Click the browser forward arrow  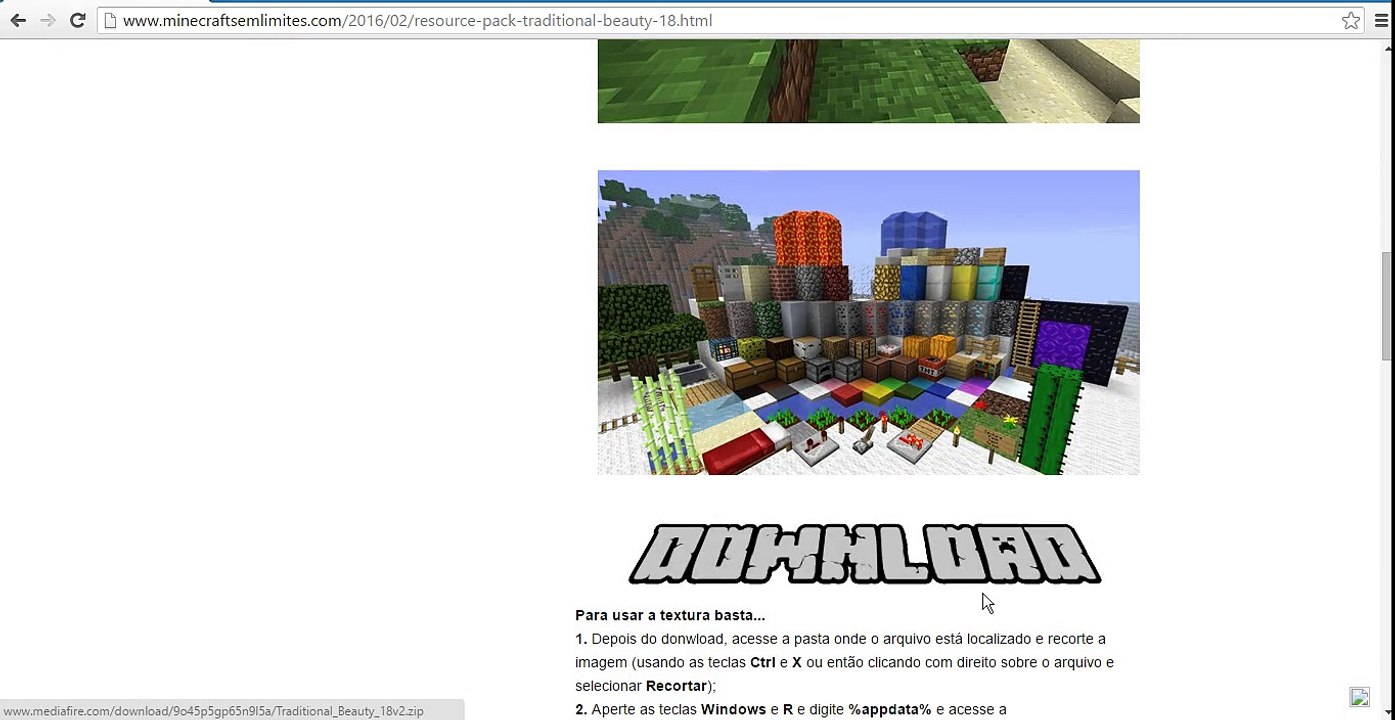47,20
